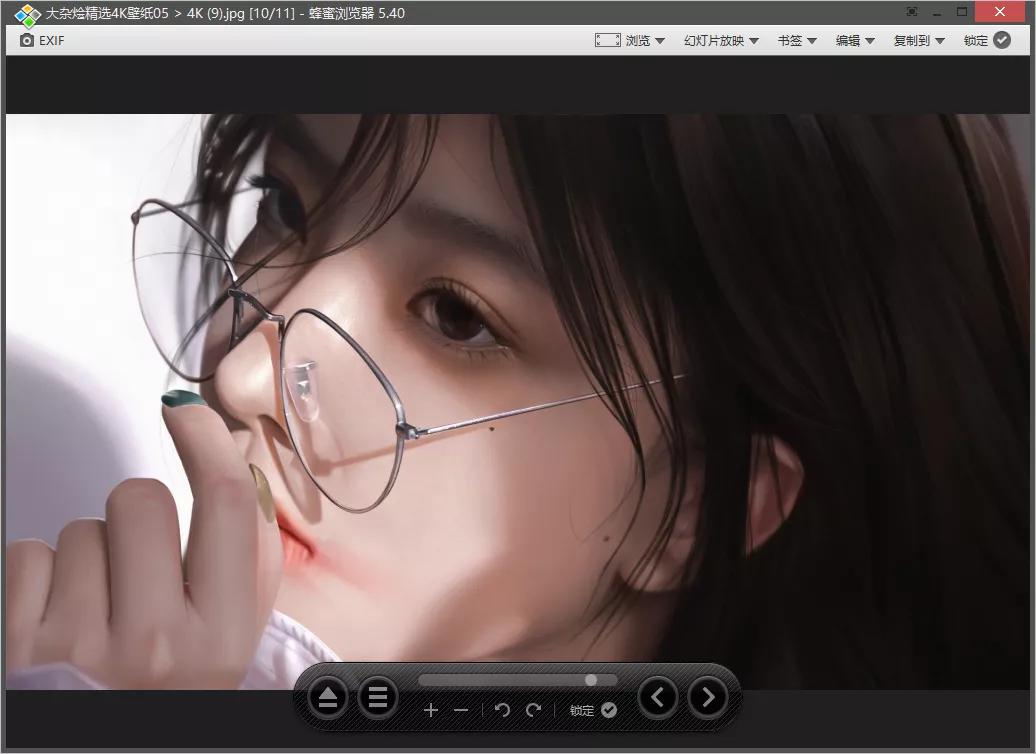Viewport: 1036px width, 754px height.
Task: Open the hamburger menu on bottom toolbar
Action: [x=378, y=697]
